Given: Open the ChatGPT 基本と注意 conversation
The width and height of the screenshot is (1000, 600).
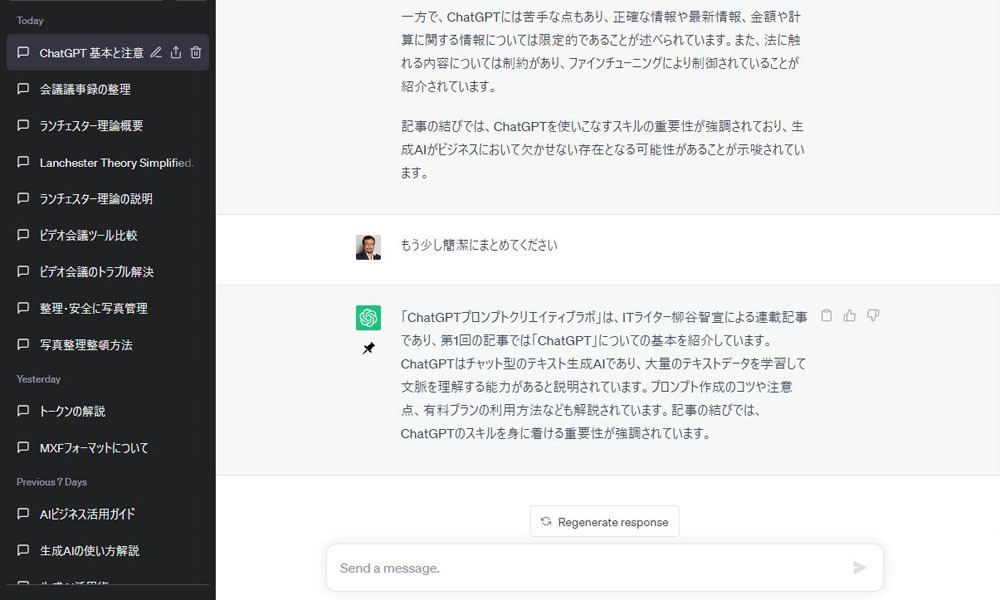Looking at the screenshot, I should (x=108, y=52).
